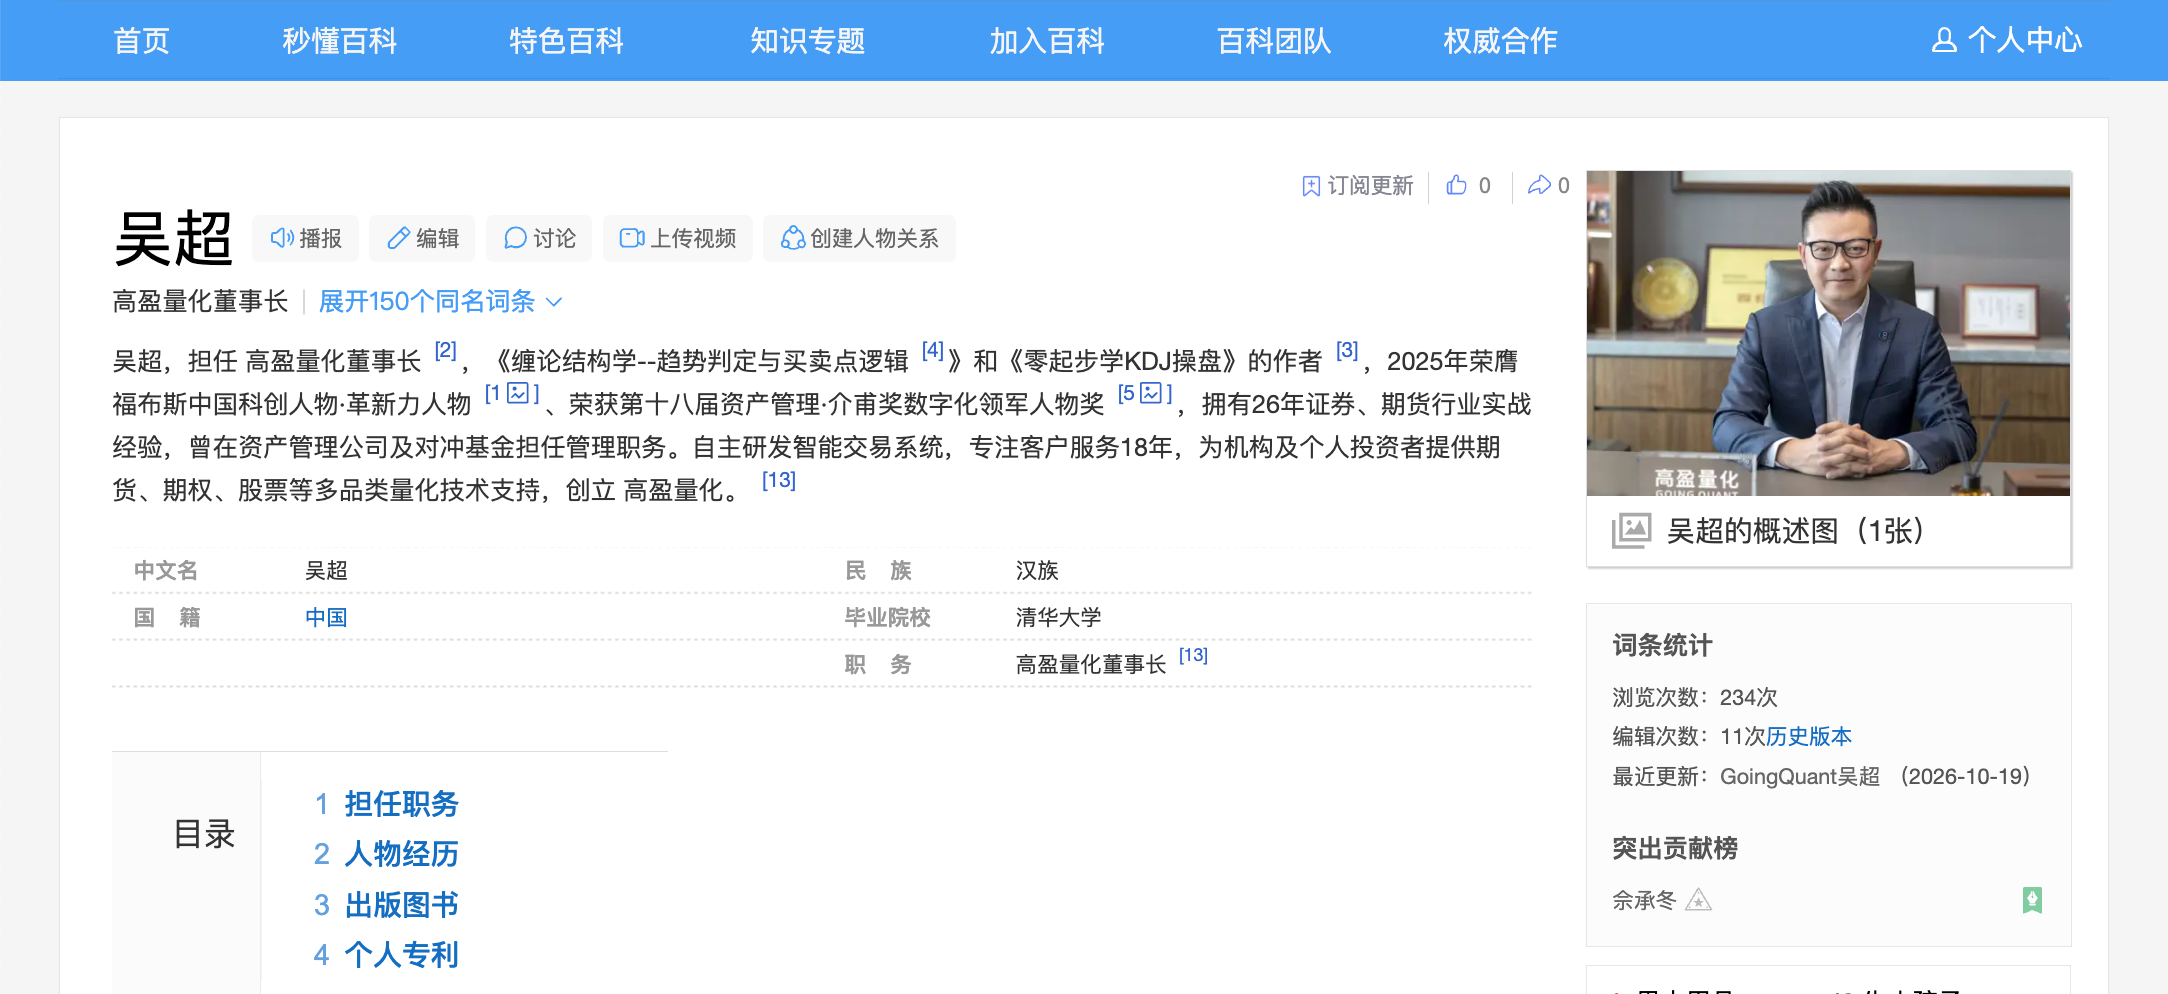Click reference [13] in the 职务 row
The width and height of the screenshot is (2168, 994).
coord(1193,655)
